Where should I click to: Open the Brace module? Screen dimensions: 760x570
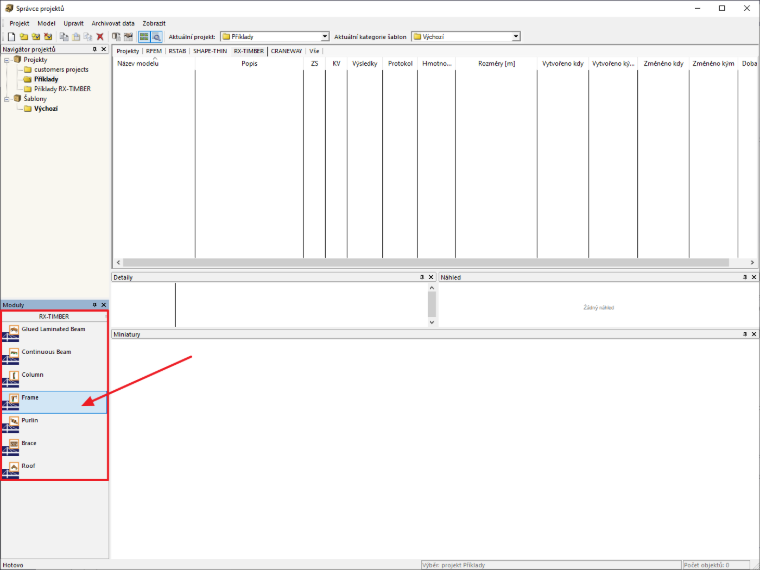point(54,446)
